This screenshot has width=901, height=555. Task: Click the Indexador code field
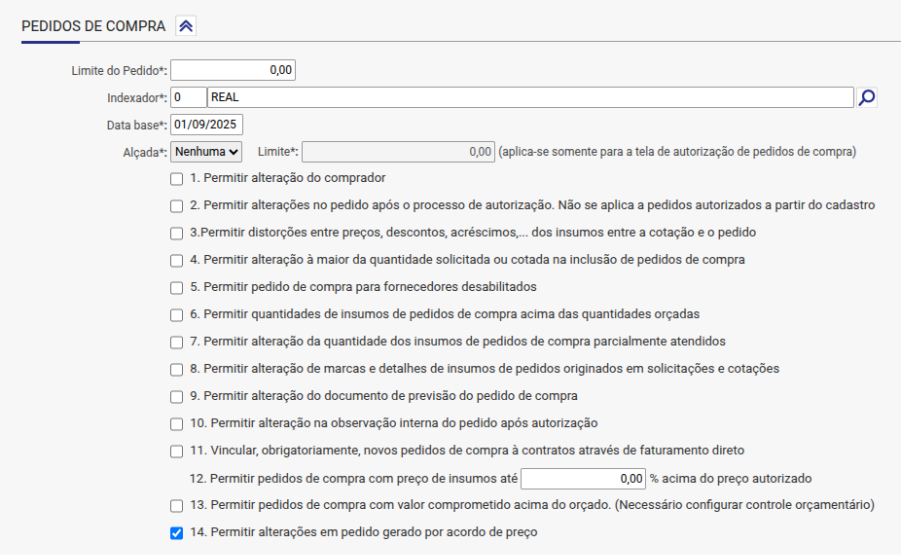click(x=188, y=98)
